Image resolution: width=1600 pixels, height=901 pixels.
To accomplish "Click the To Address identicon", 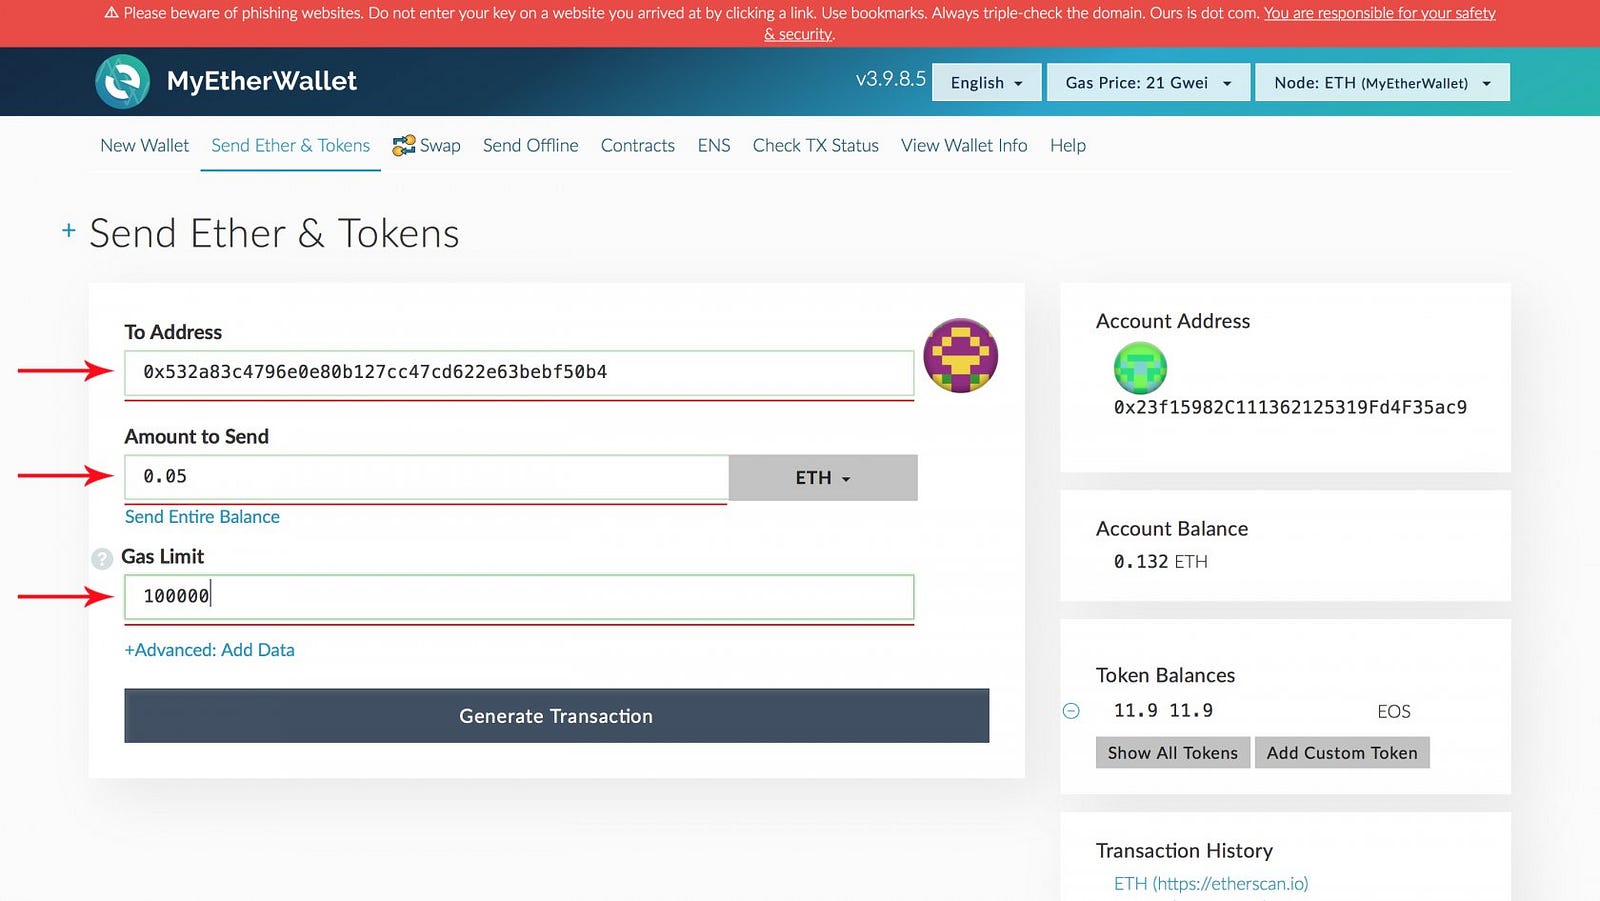I will point(960,356).
